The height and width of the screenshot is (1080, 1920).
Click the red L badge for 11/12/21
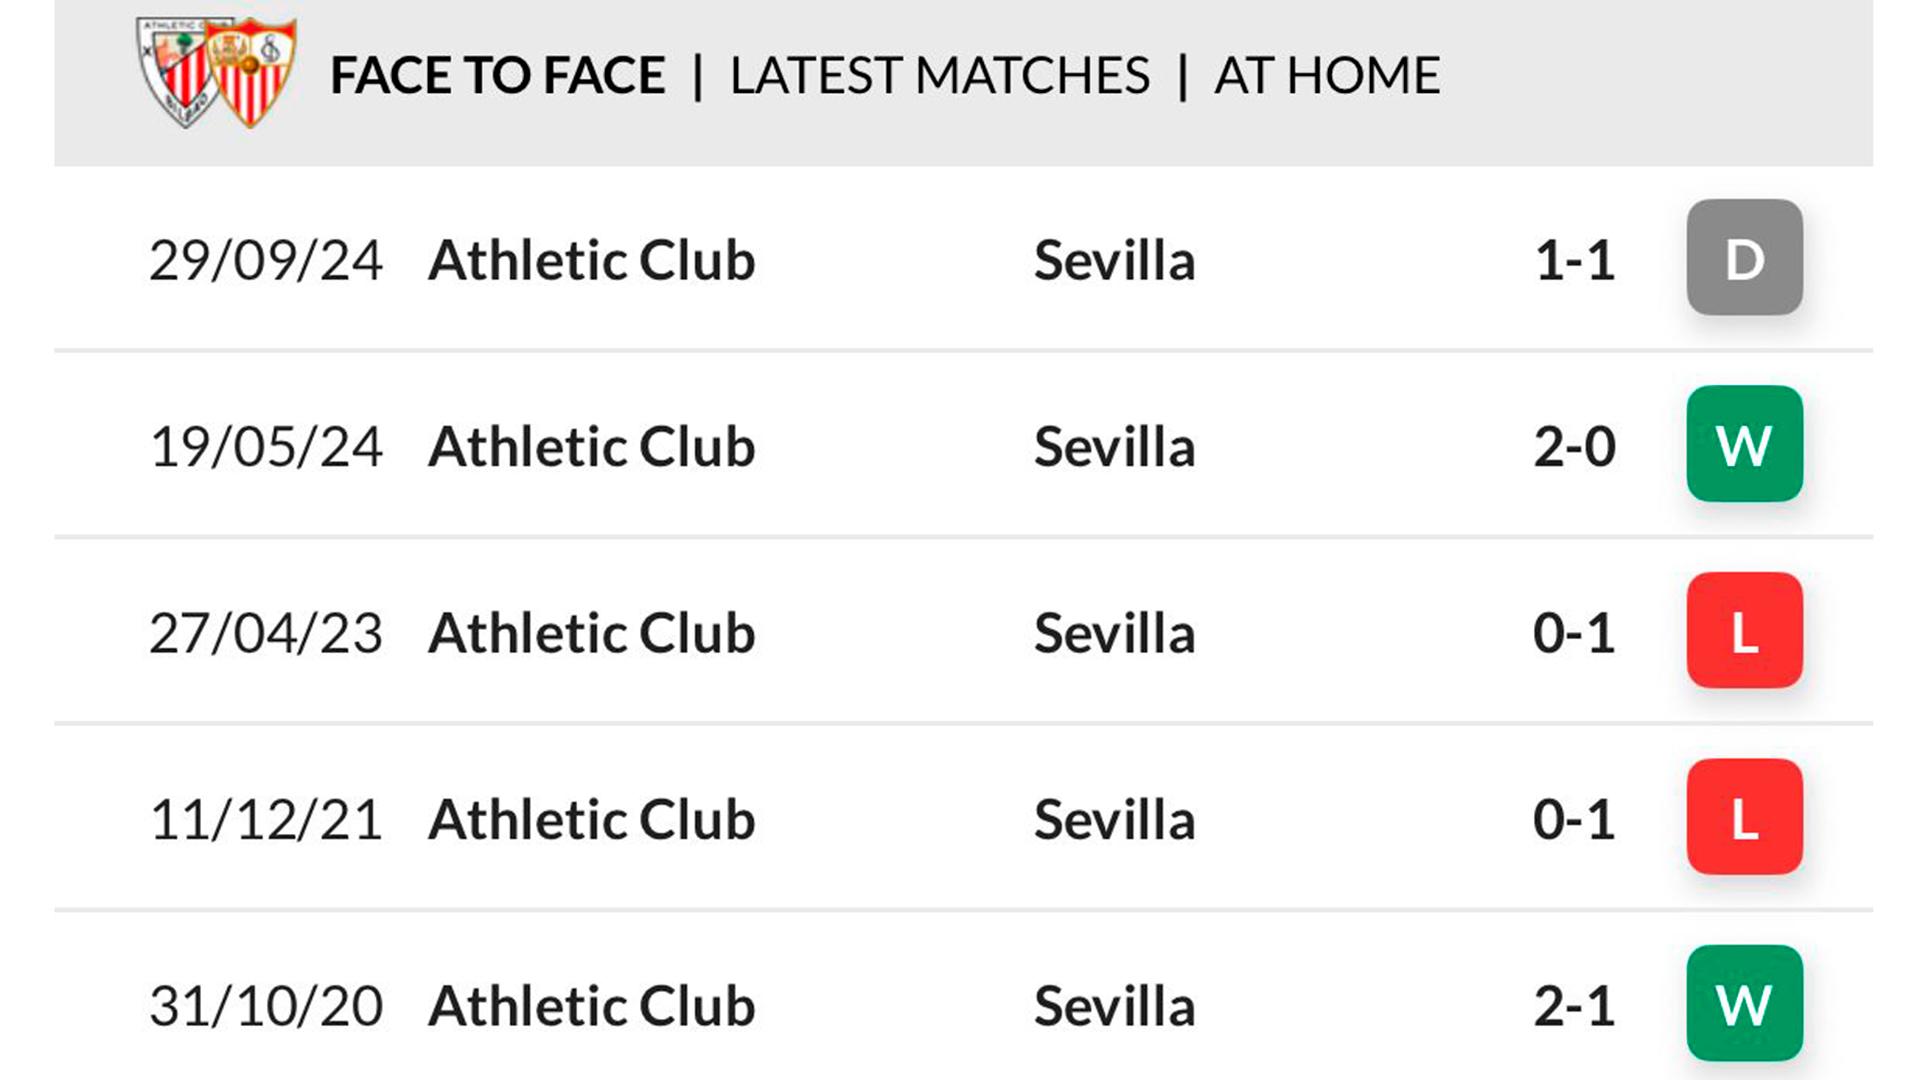[1744, 817]
